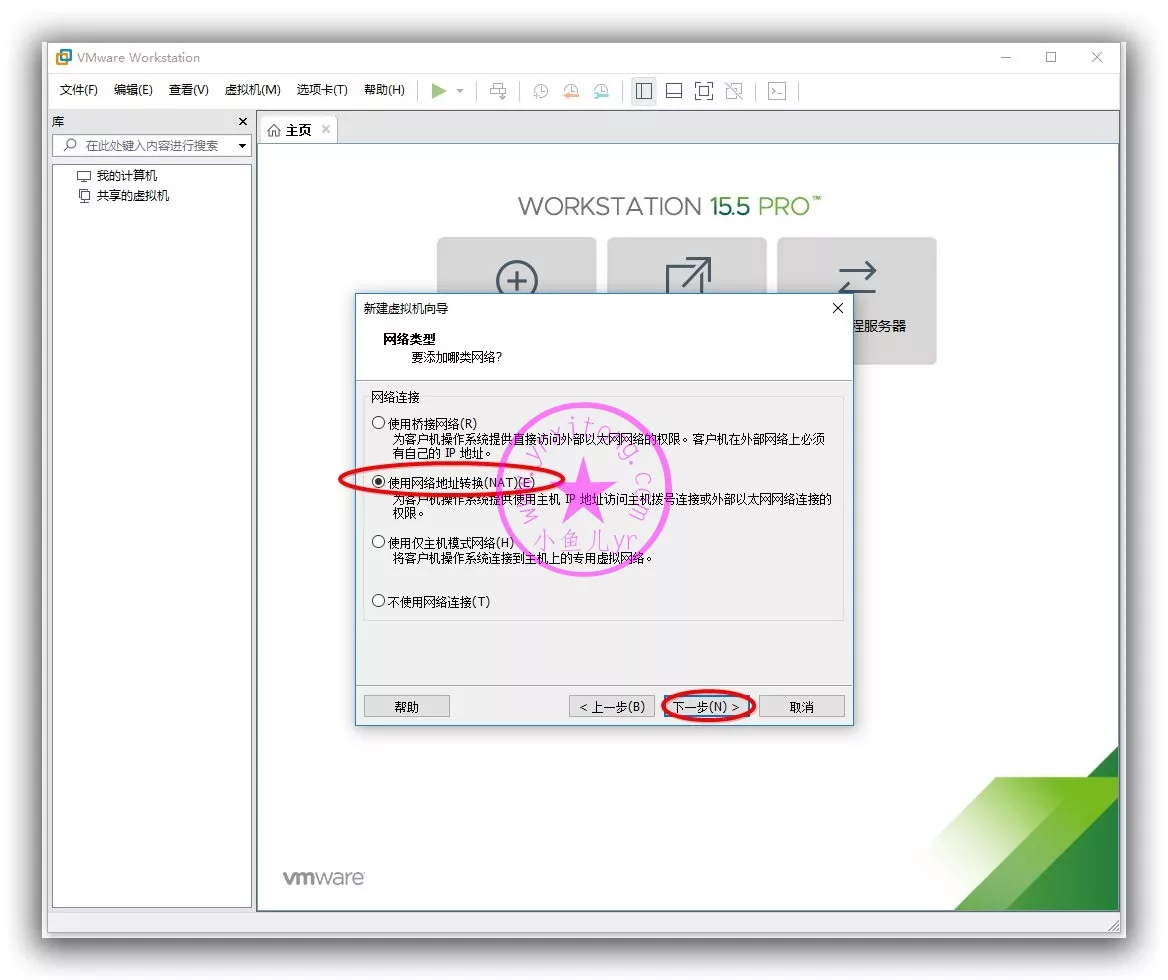Click the 下一步(N) next button
The image size is (1168, 980).
point(706,707)
